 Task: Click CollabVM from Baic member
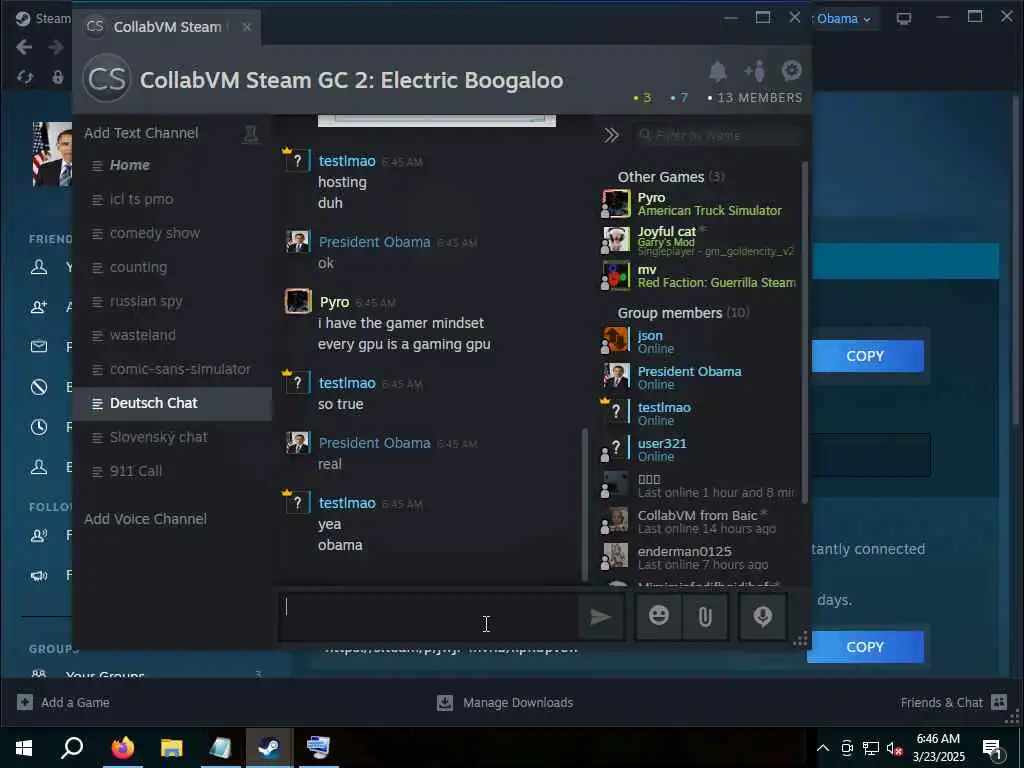pyautogui.click(x=699, y=521)
